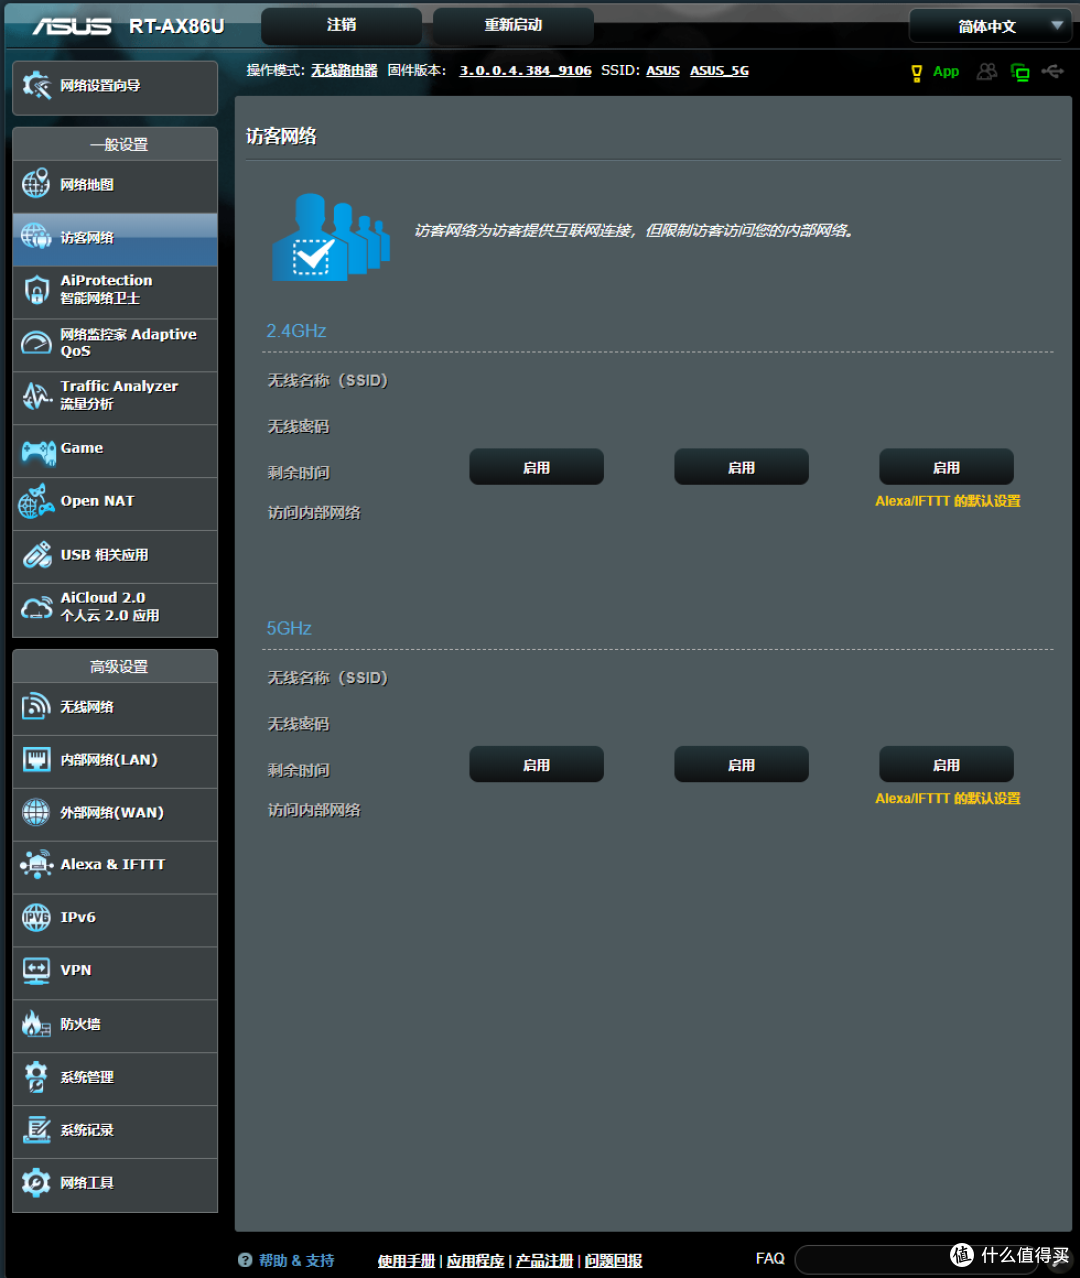Click the Game controller icon

point(39,452)
